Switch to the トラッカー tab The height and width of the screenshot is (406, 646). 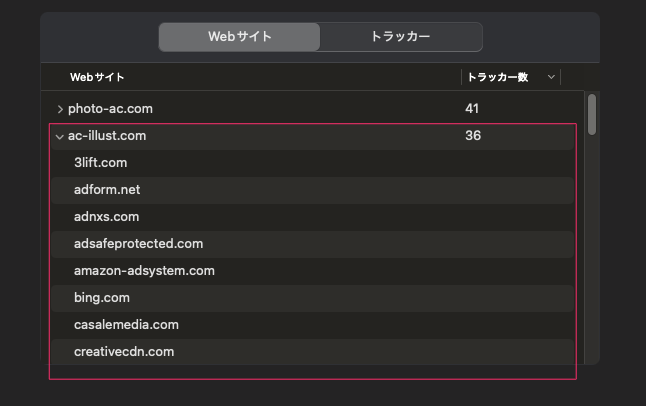click(x=400, y=37)
